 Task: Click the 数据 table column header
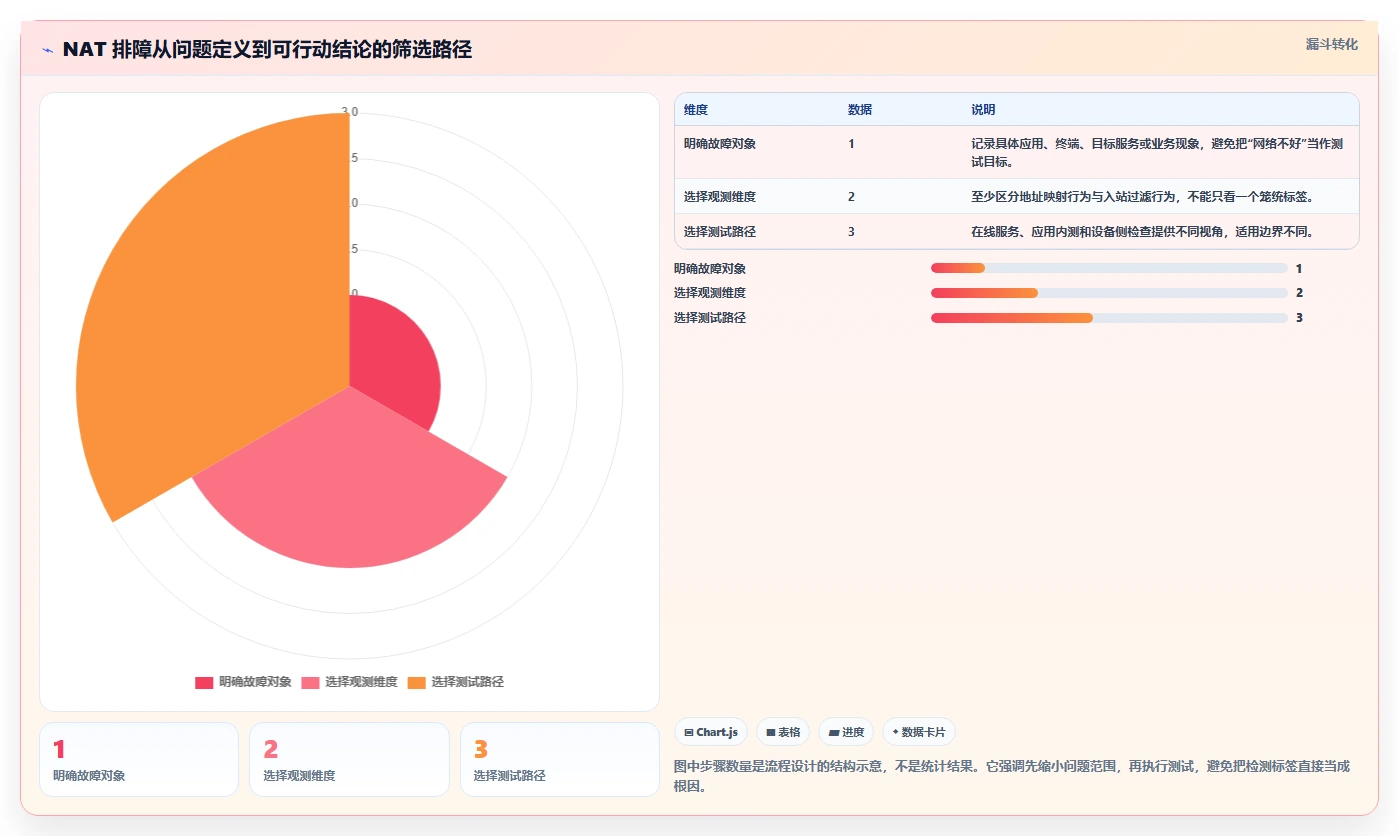860,110
